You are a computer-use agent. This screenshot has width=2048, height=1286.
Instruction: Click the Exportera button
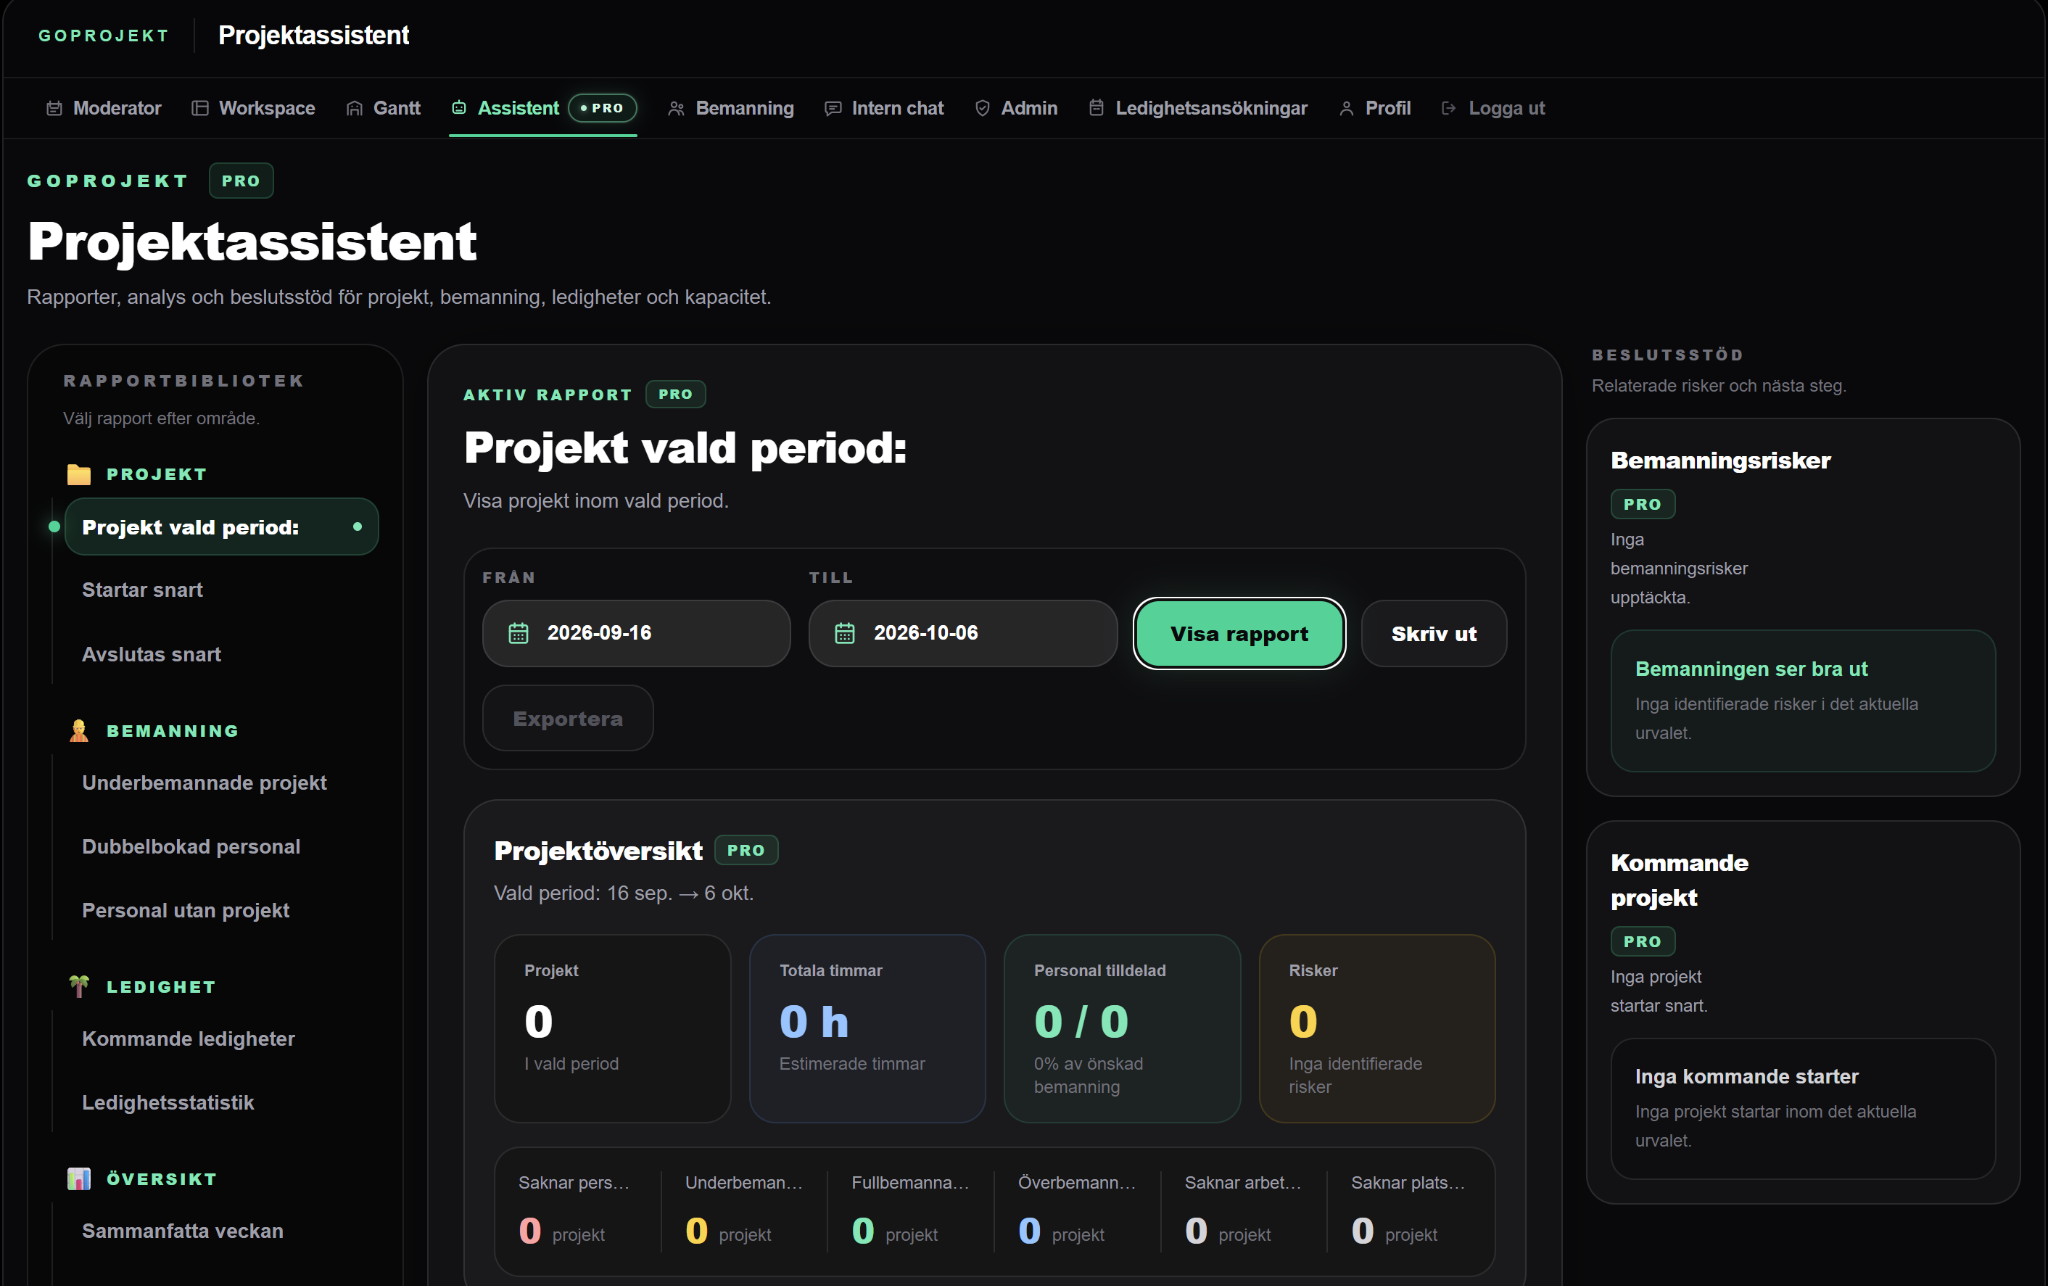click(x=568, y=718)
